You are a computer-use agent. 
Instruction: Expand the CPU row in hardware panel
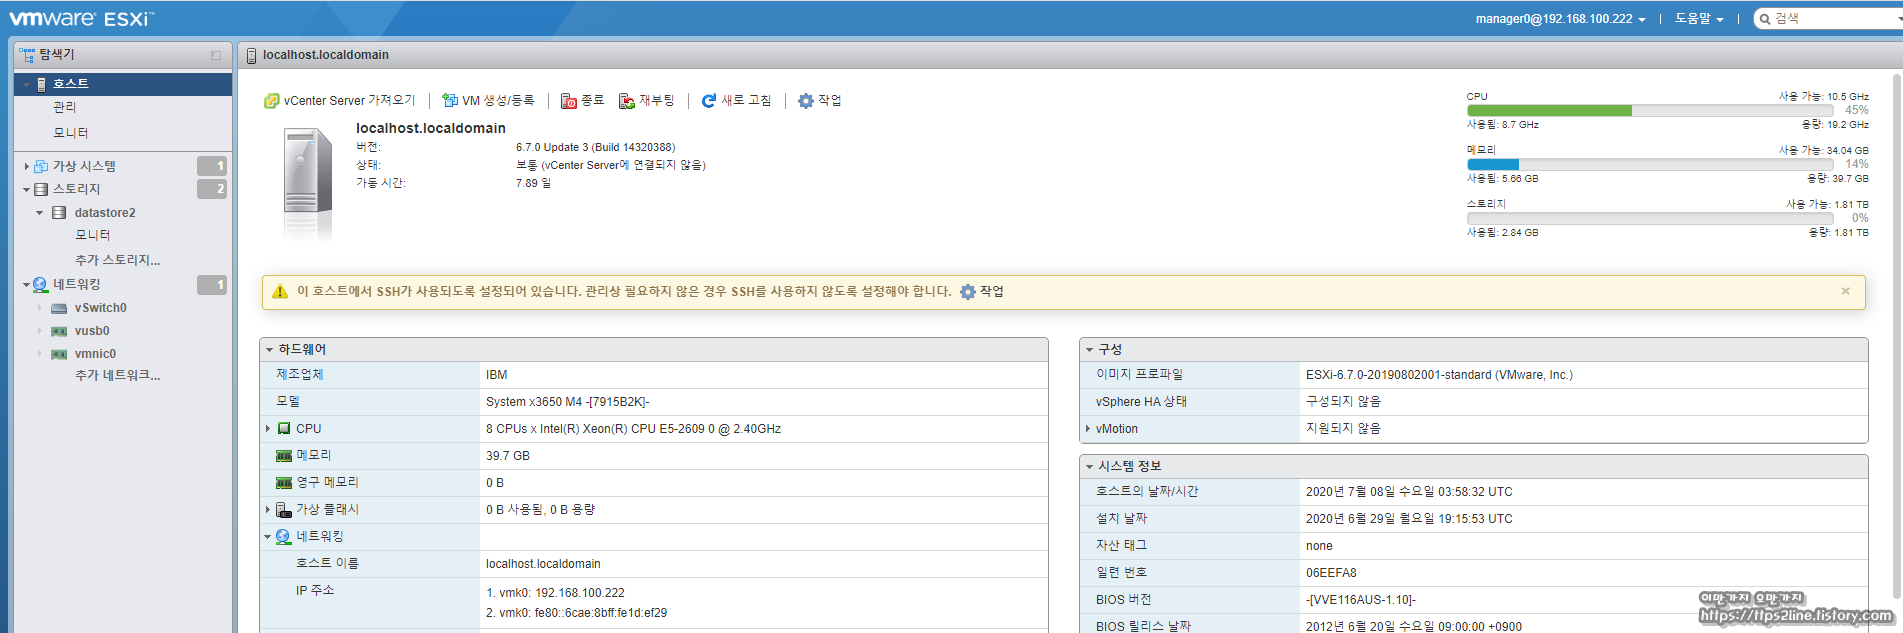(268, 428)
